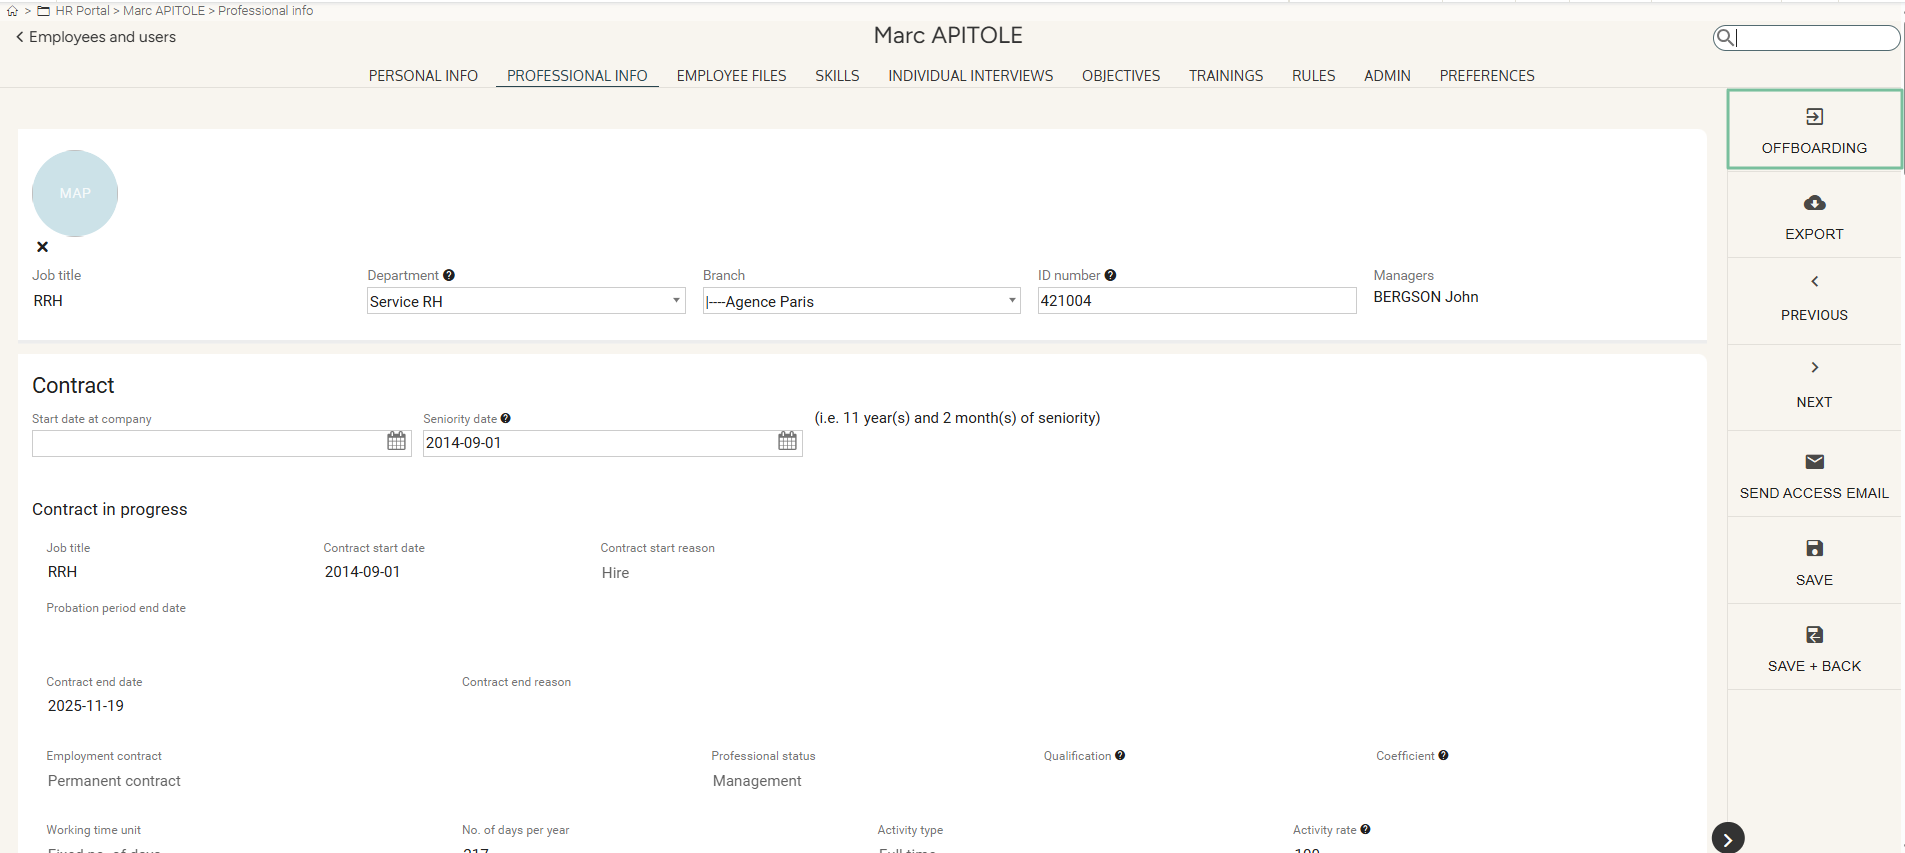
Task: Click the Save + Back icon
Action: point(1814,635)
